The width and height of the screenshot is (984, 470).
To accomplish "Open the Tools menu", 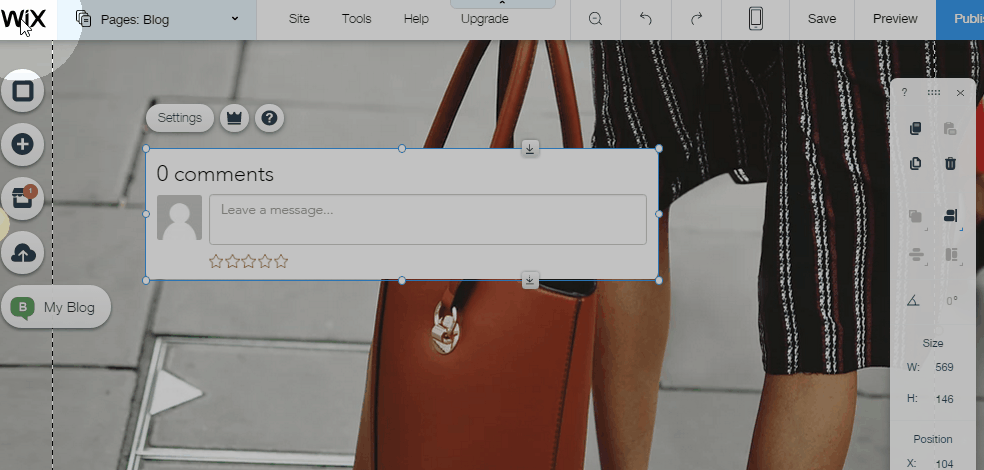I will 356,19.
